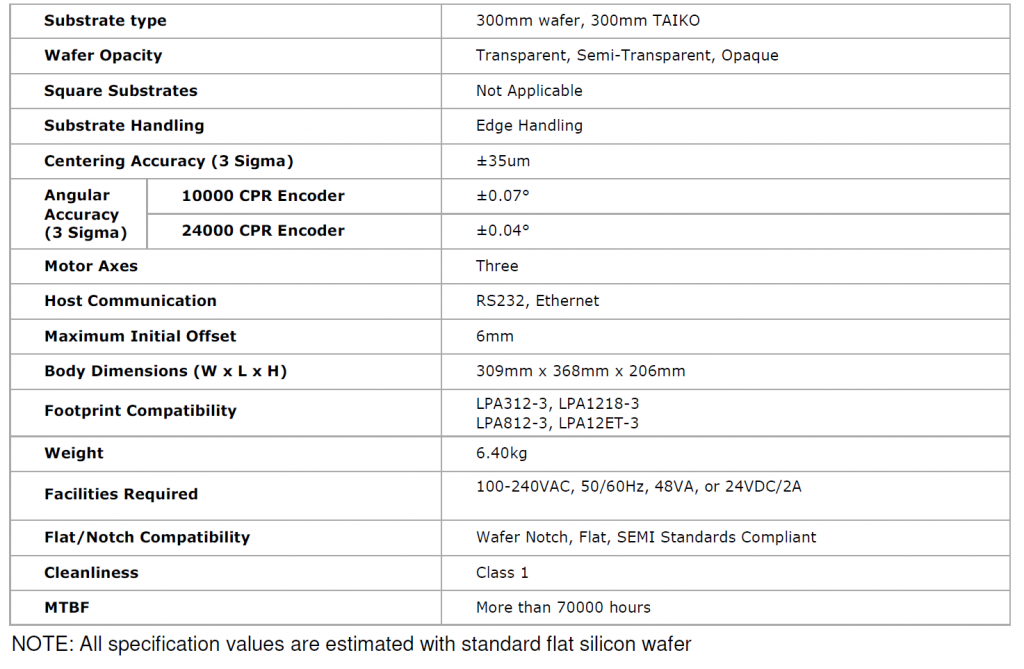
Task: Click the Maximum Initial Offset label
Action: coord(140,336)
